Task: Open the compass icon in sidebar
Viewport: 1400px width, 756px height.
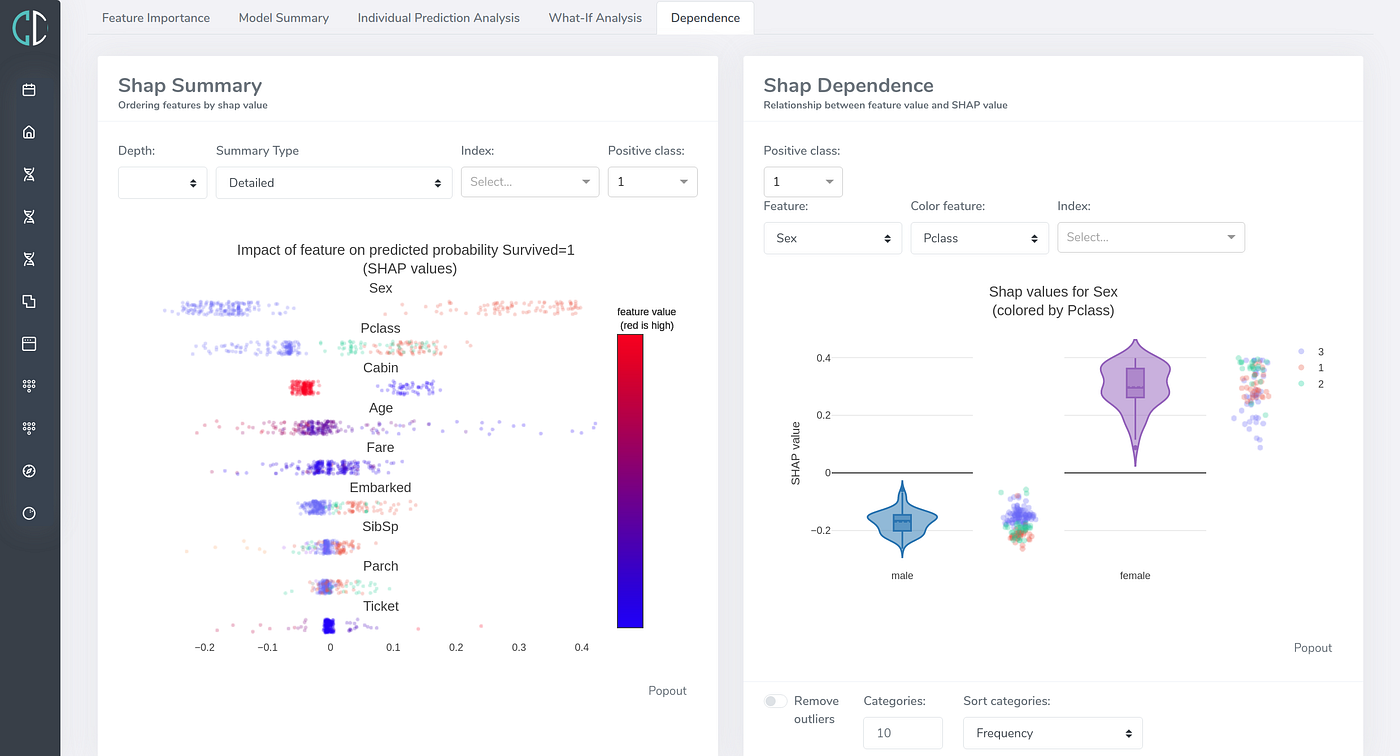Action: (29, 471)
